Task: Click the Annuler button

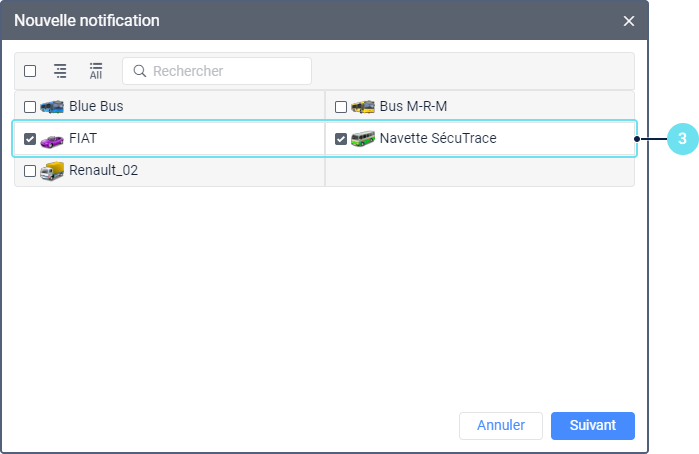Action: click(501, 425)
